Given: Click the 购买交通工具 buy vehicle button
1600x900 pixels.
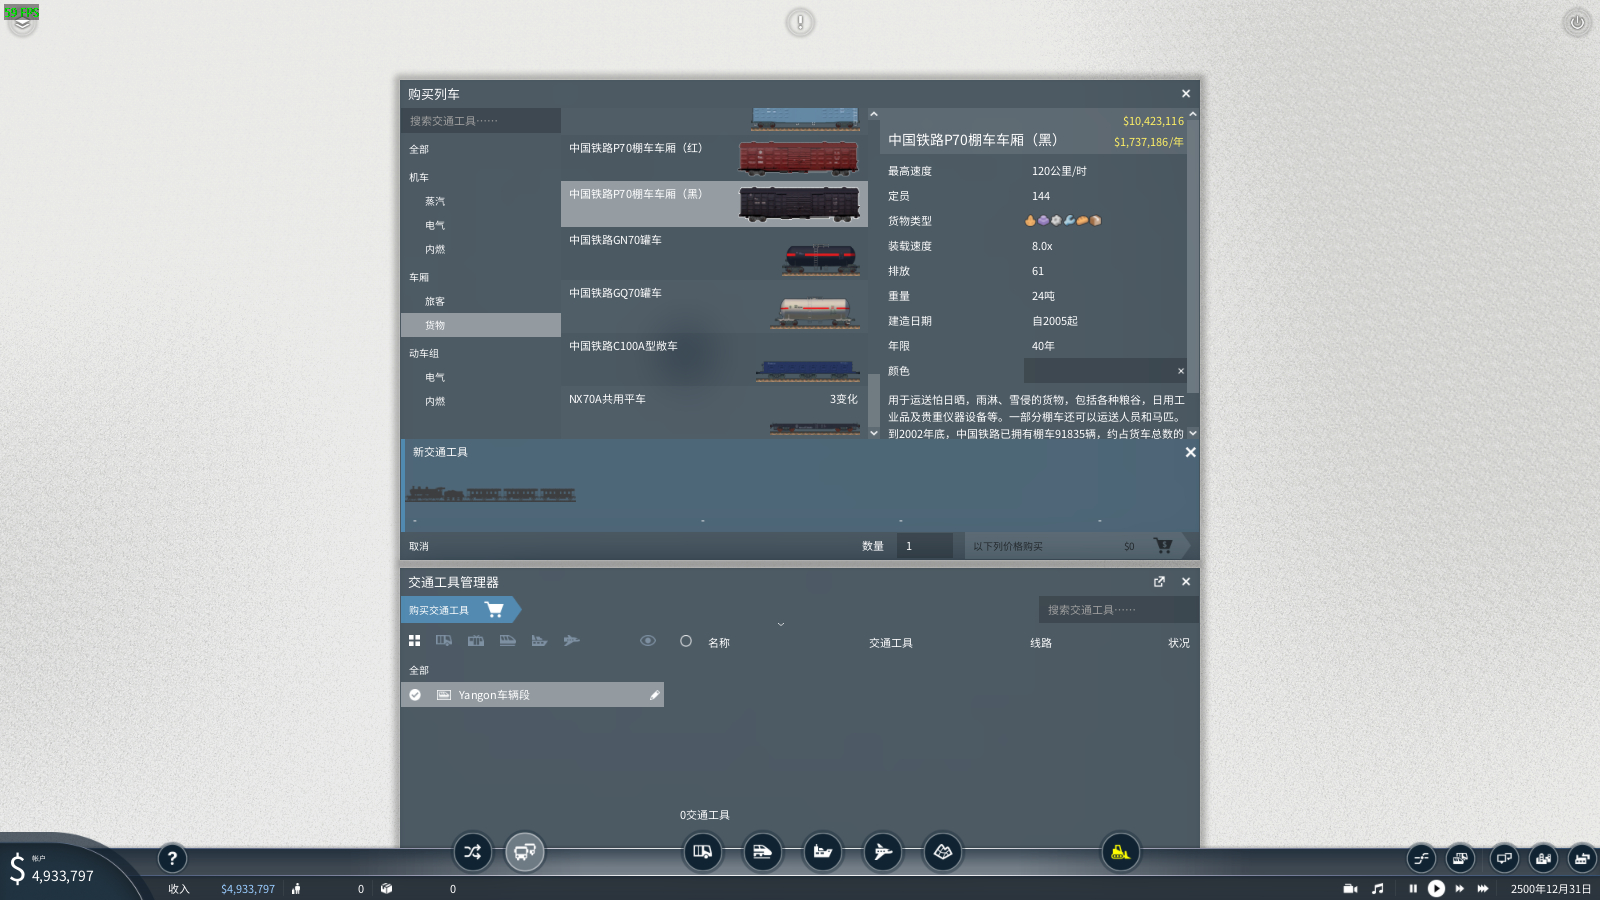Looking at the screenshot, I should point(457,610).
